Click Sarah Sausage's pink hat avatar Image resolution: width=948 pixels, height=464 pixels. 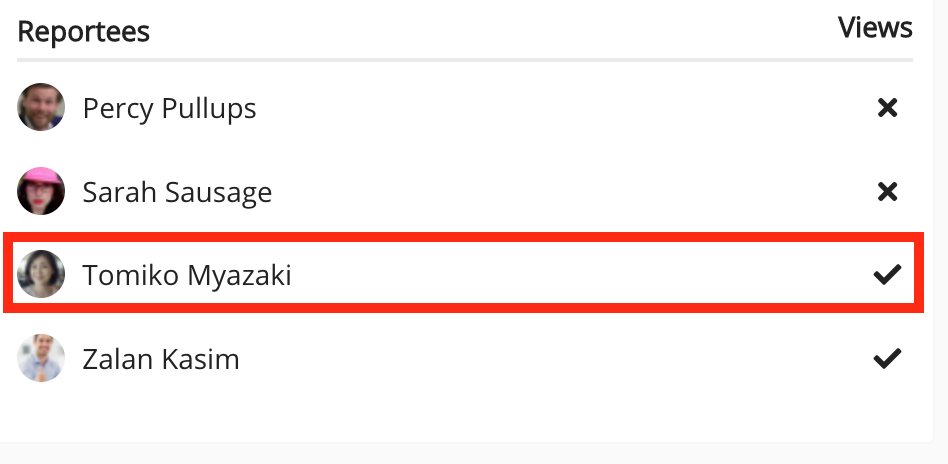[41, 191]
